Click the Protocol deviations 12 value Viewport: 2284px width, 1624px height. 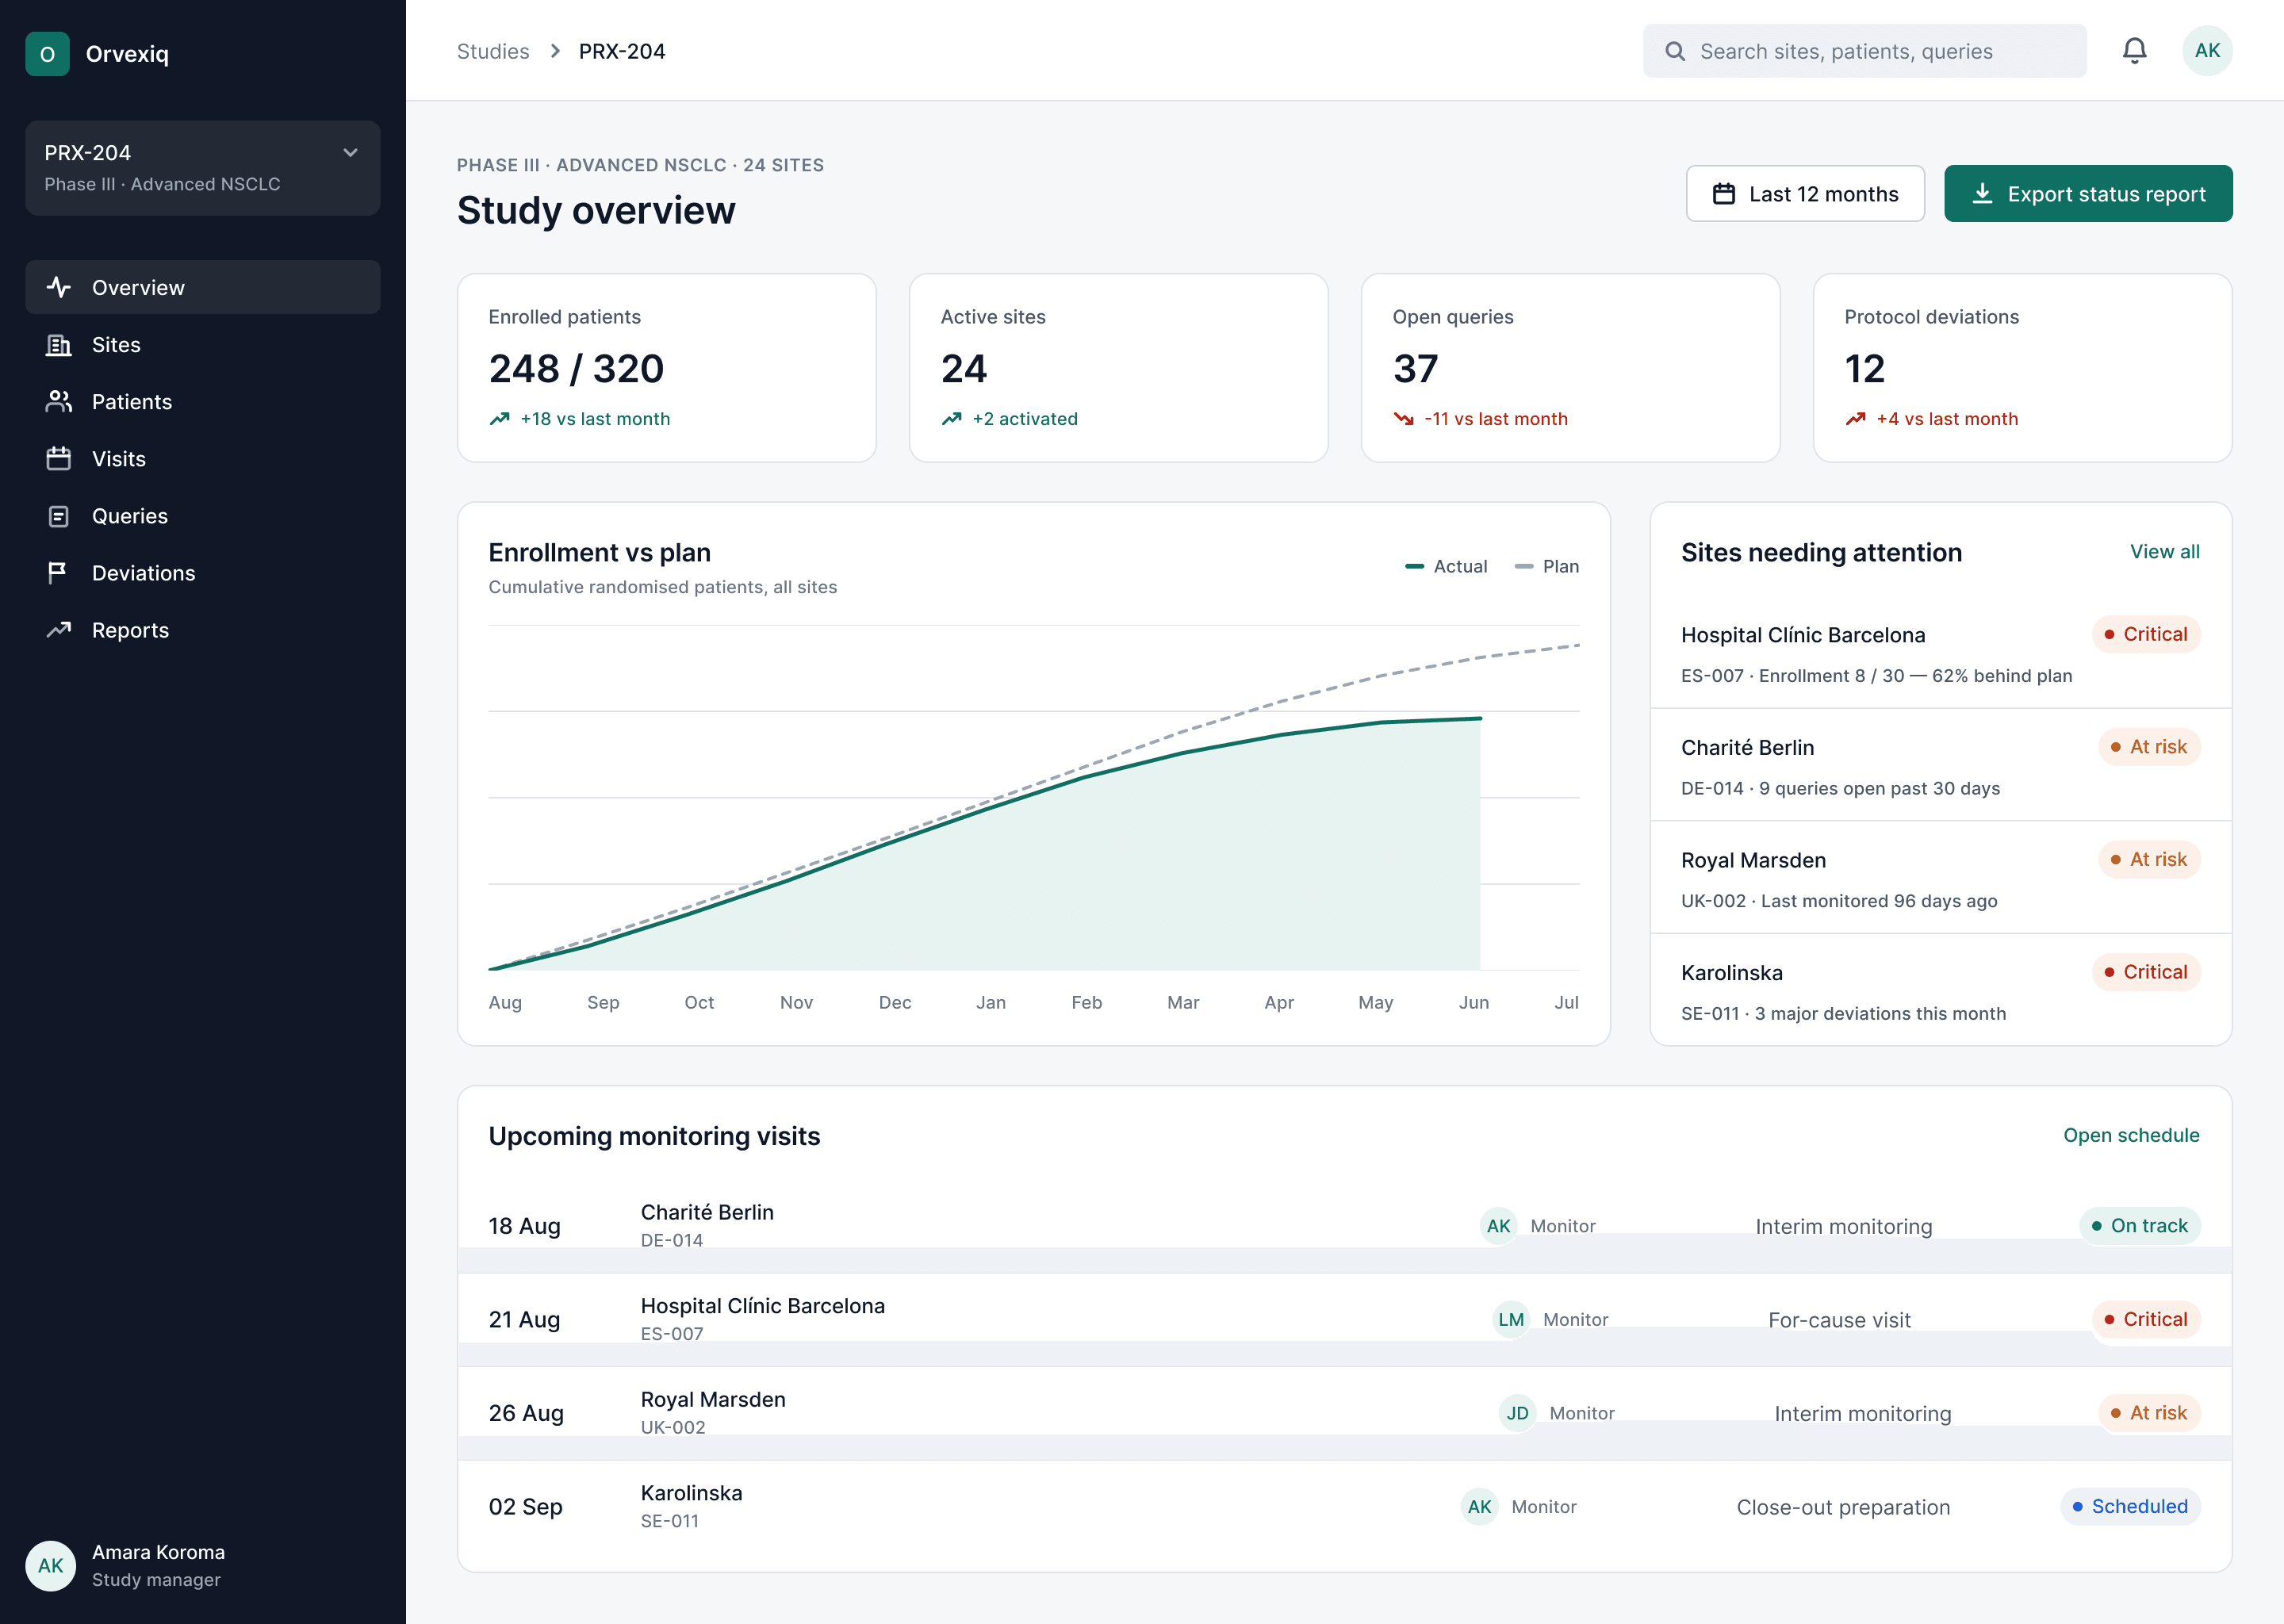(1865, 369)
